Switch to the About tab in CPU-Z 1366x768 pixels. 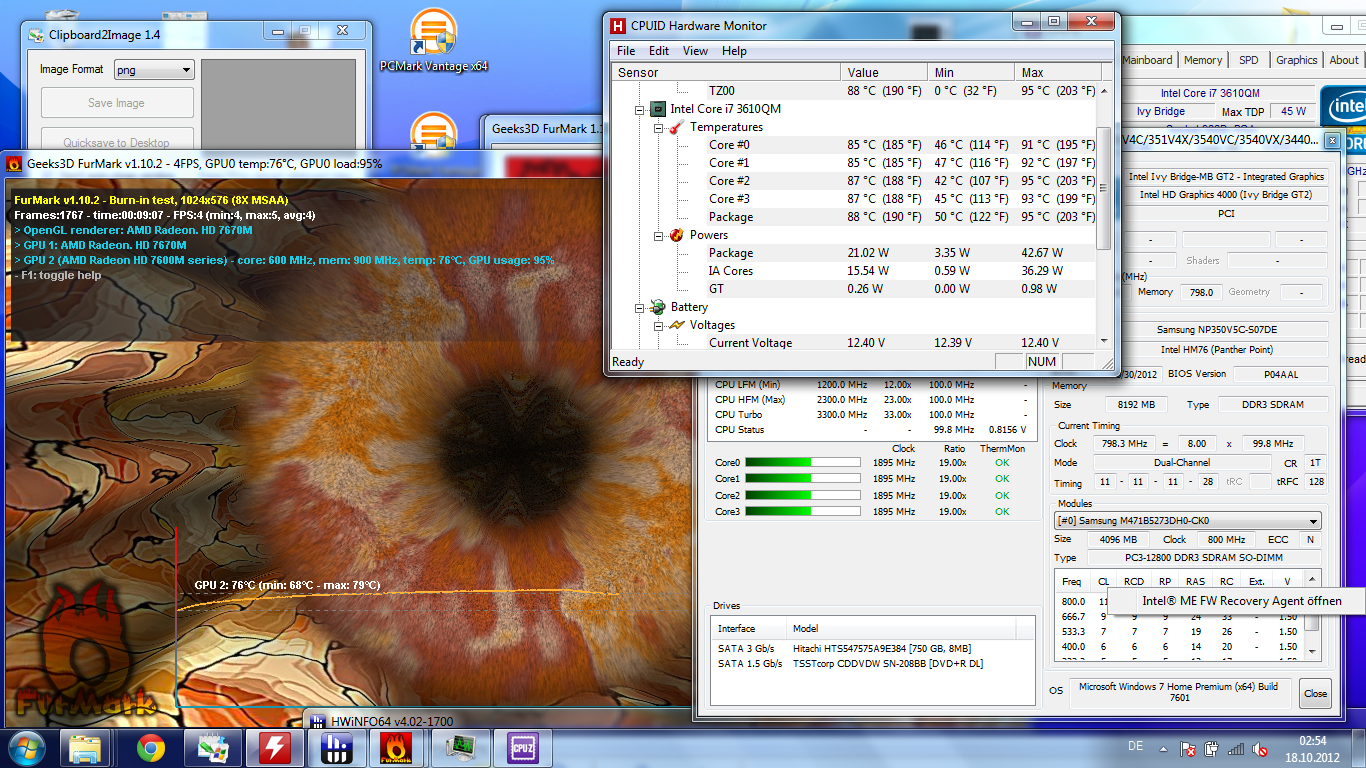1344,60
